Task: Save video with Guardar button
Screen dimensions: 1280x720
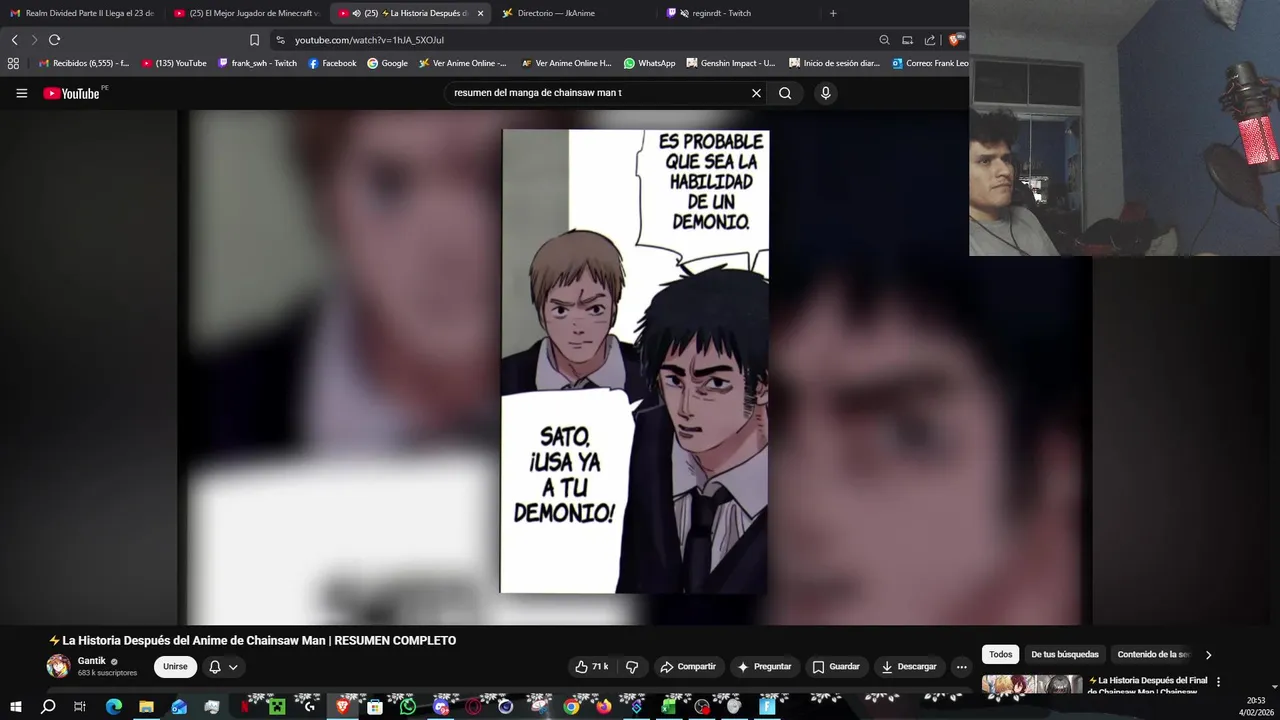Action: 836,667
